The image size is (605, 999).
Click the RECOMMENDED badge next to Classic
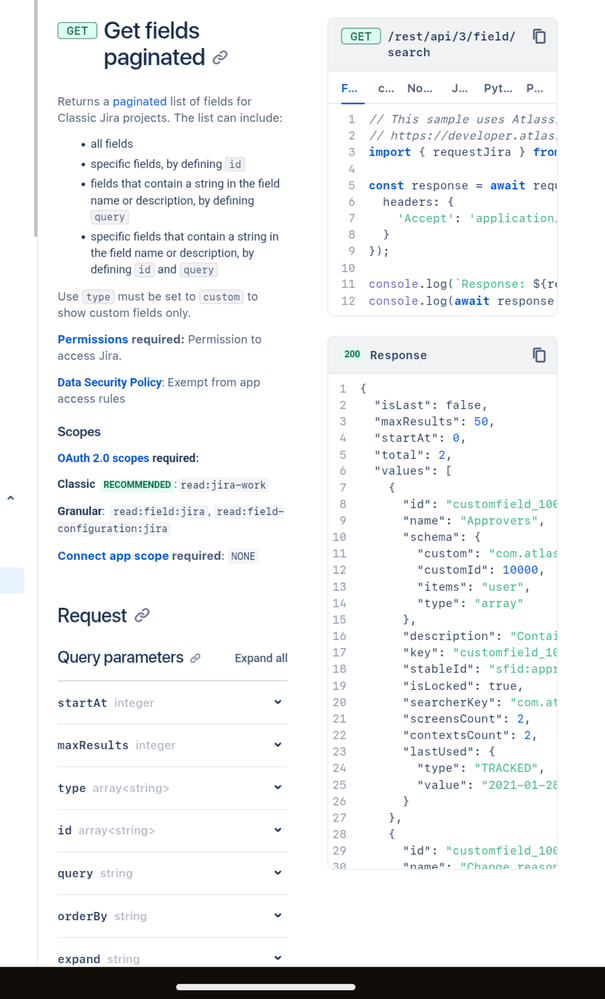[137, 485]
